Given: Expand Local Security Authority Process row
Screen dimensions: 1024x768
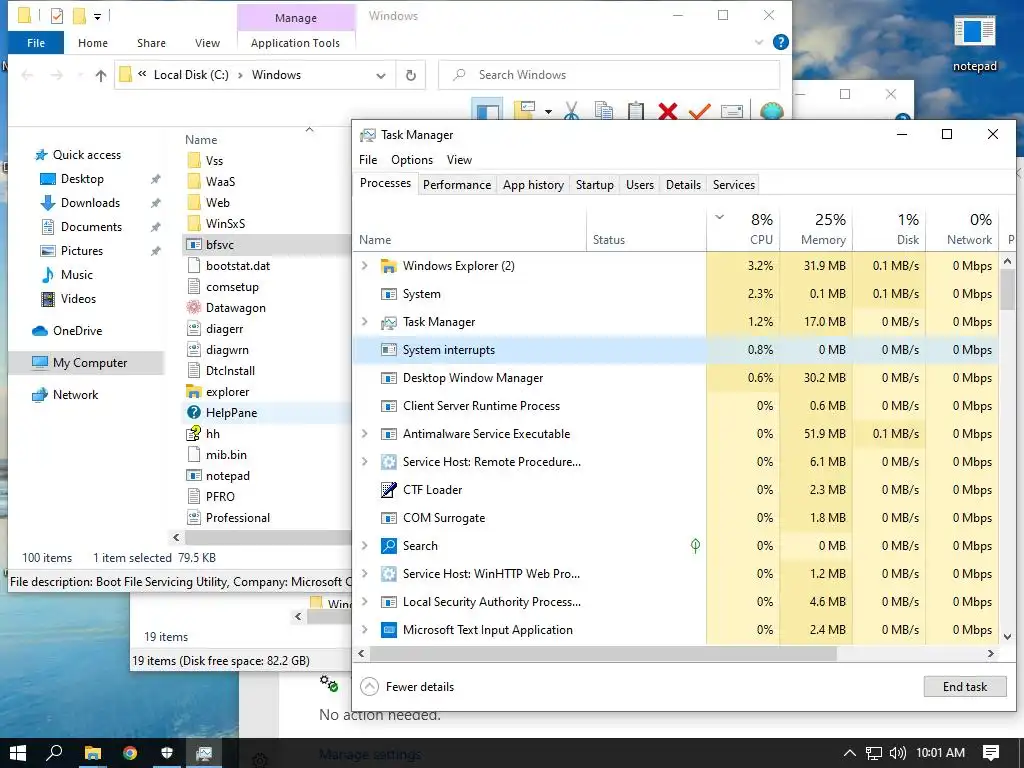Looking at the screenshot, I should pos(365,602).
